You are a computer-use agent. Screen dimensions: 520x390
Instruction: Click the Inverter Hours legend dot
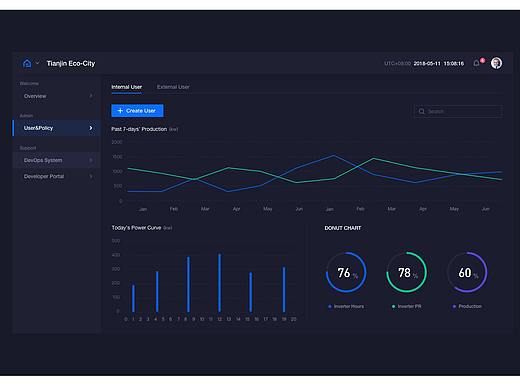(x=330, y=306)
